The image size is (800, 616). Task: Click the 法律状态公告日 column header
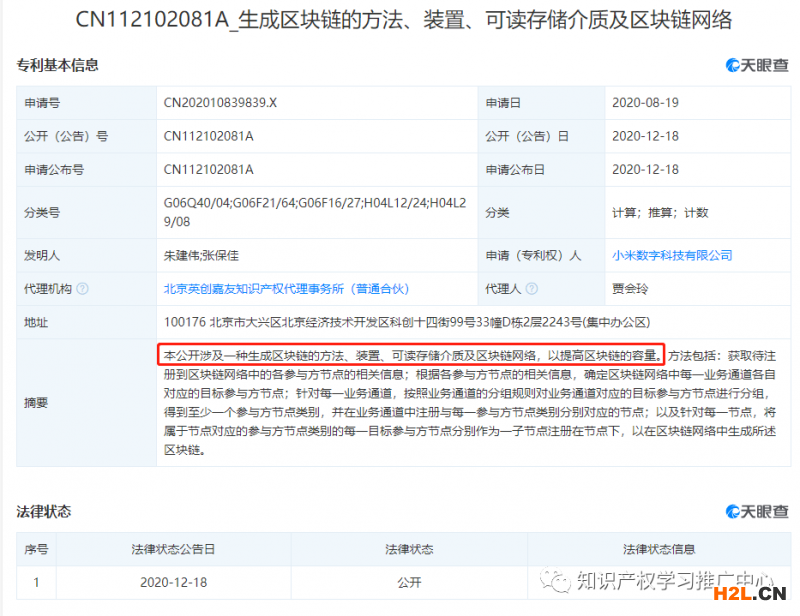click(x=173, y=549)
